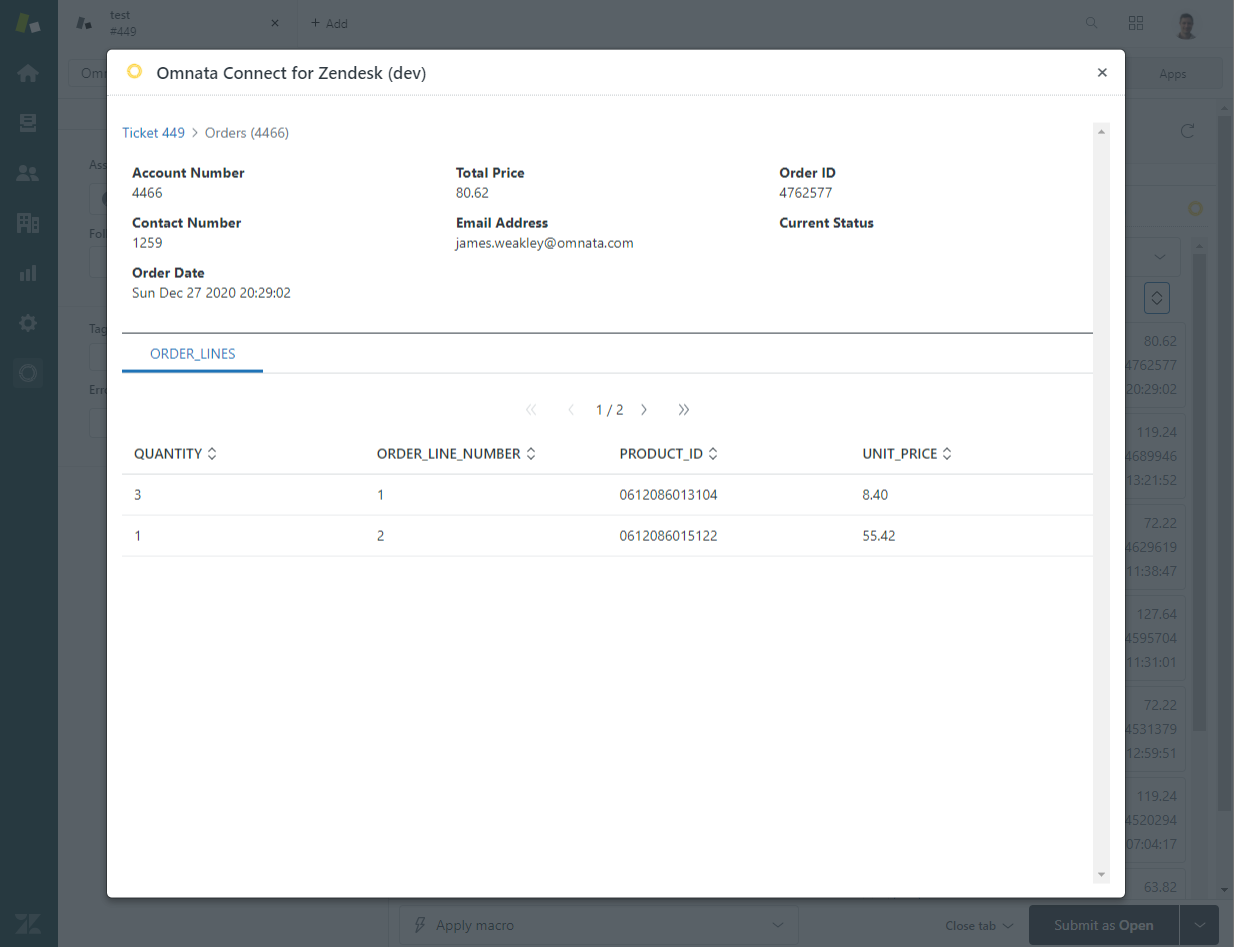Open Omnata app icon in sidebar
Image resolution: width=1234 pixels, height=947 pixels.
[28, 373]
